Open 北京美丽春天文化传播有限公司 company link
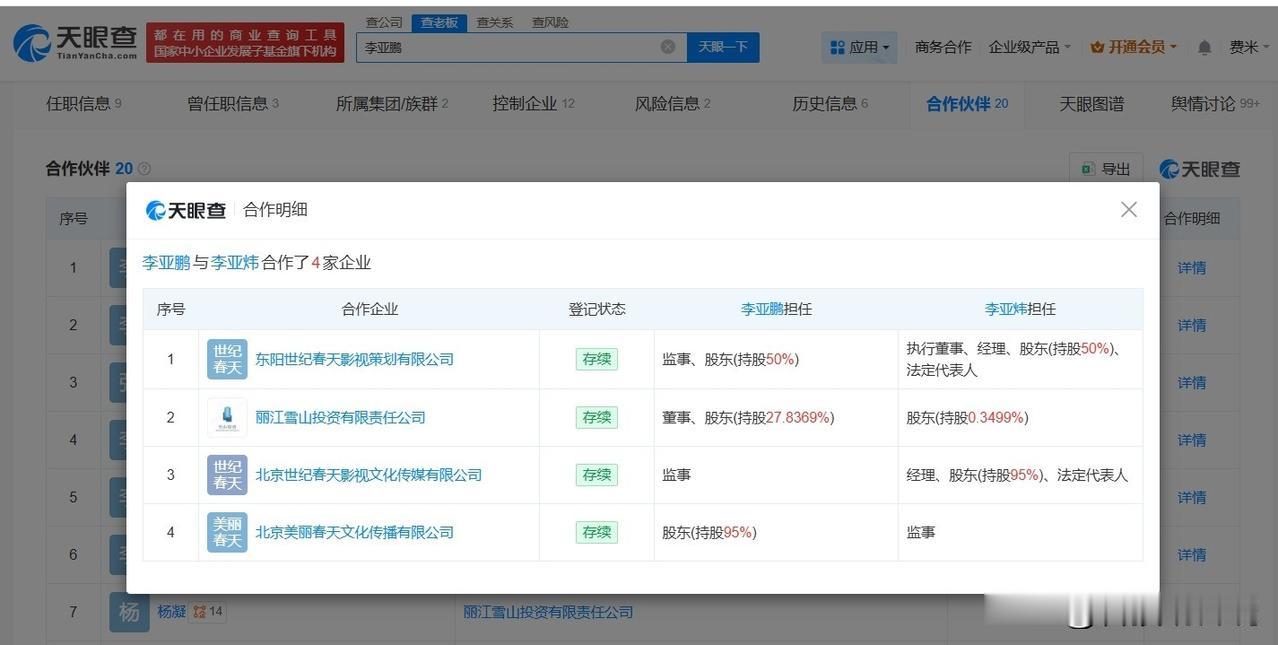Image resolution: width=1278 pixels, height=645 pixels. tap(354, 532)
